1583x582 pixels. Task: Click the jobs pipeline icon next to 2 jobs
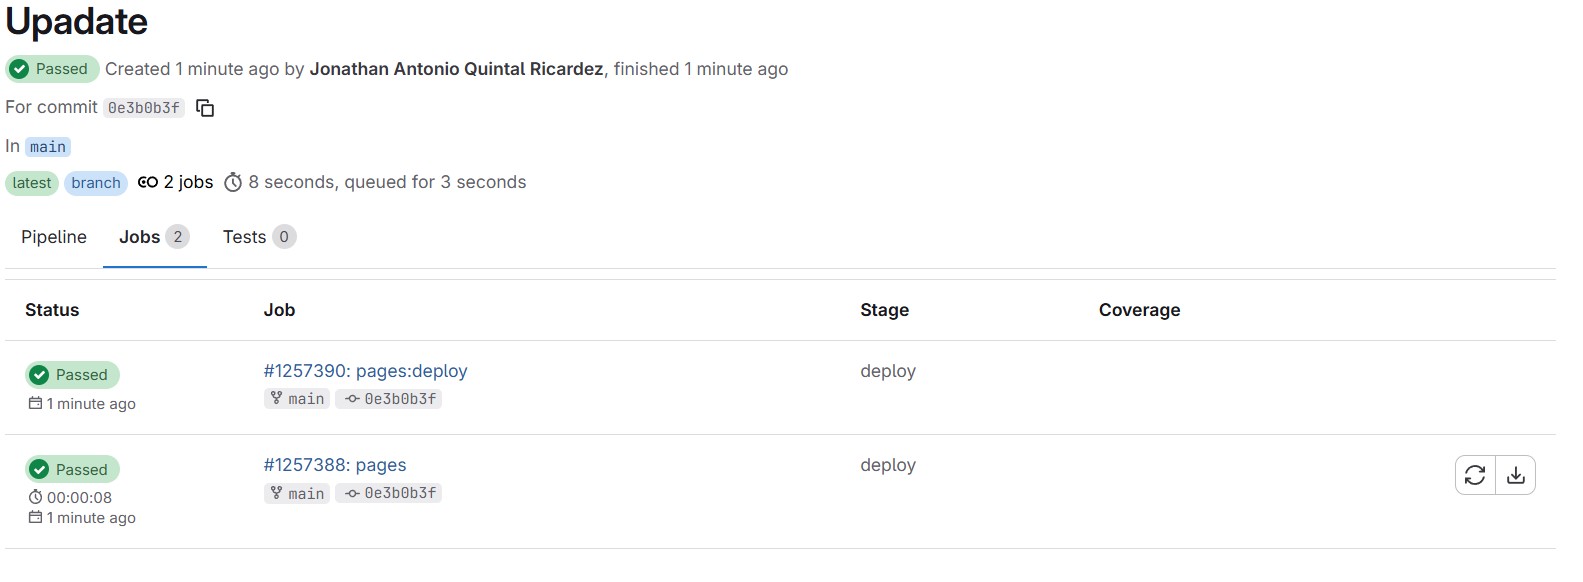[148, 182]
